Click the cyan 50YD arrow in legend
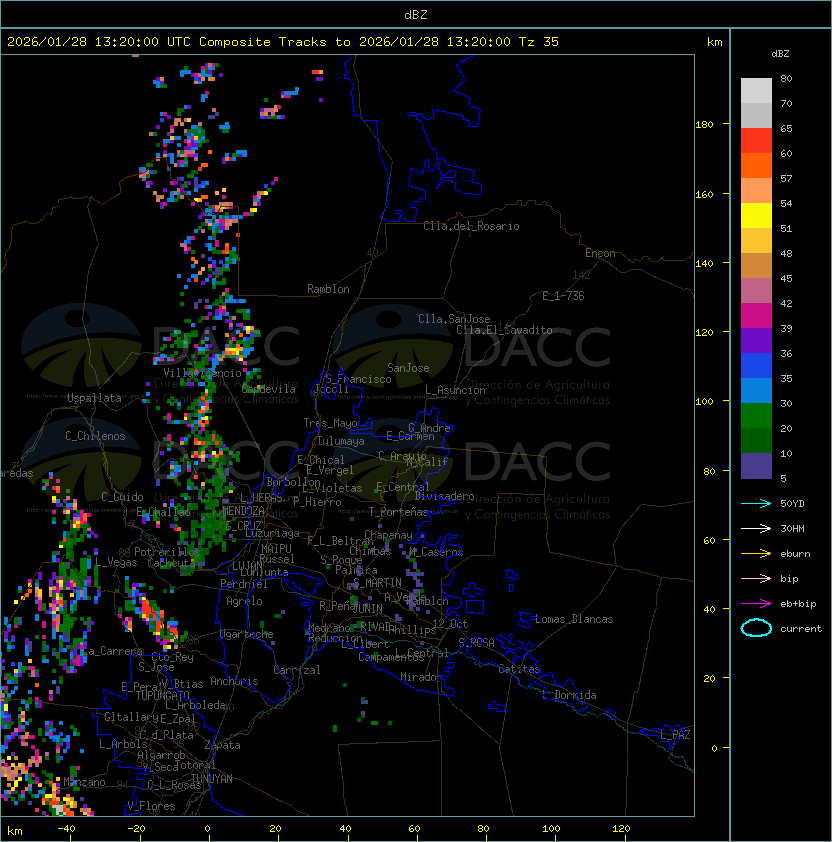Viewport: 832px width, 842px height. [756, 503]
